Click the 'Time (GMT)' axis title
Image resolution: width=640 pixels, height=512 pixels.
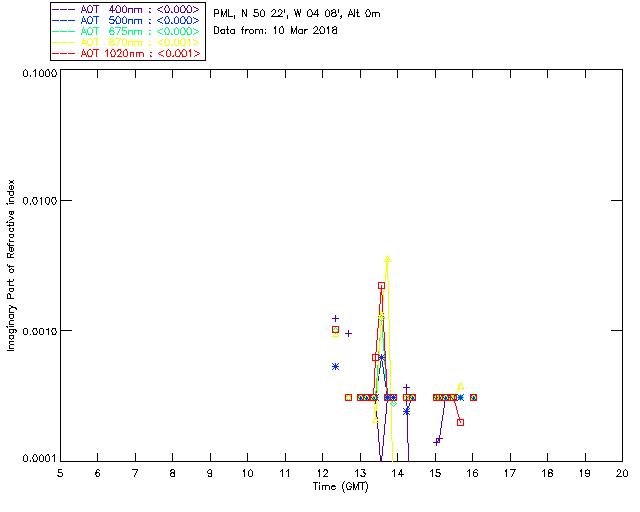coord(341,487)
